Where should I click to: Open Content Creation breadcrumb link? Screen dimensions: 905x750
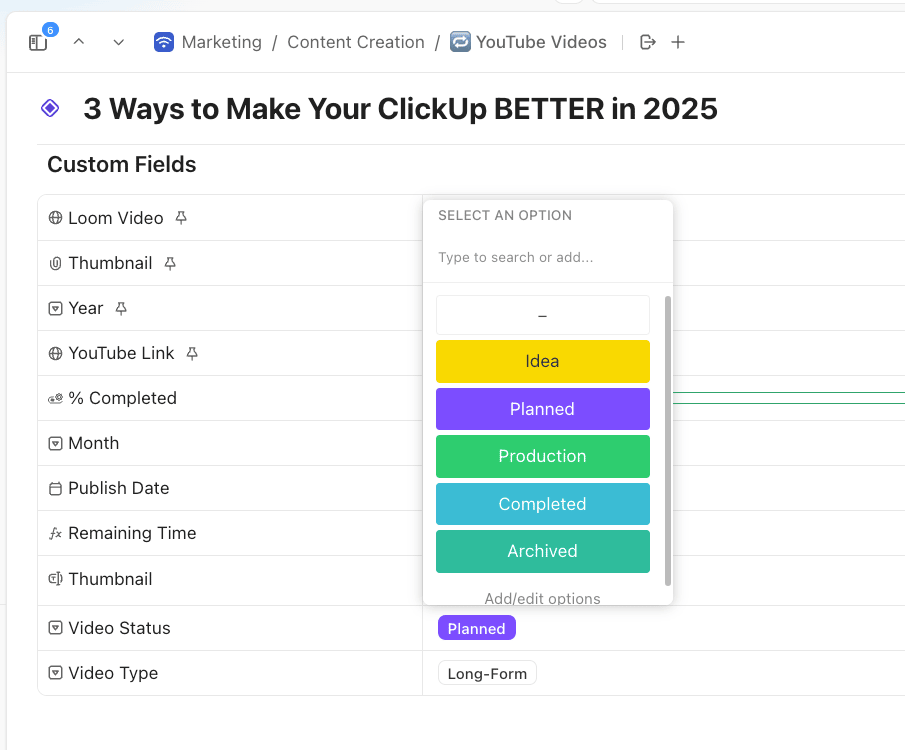pos(356,42)
